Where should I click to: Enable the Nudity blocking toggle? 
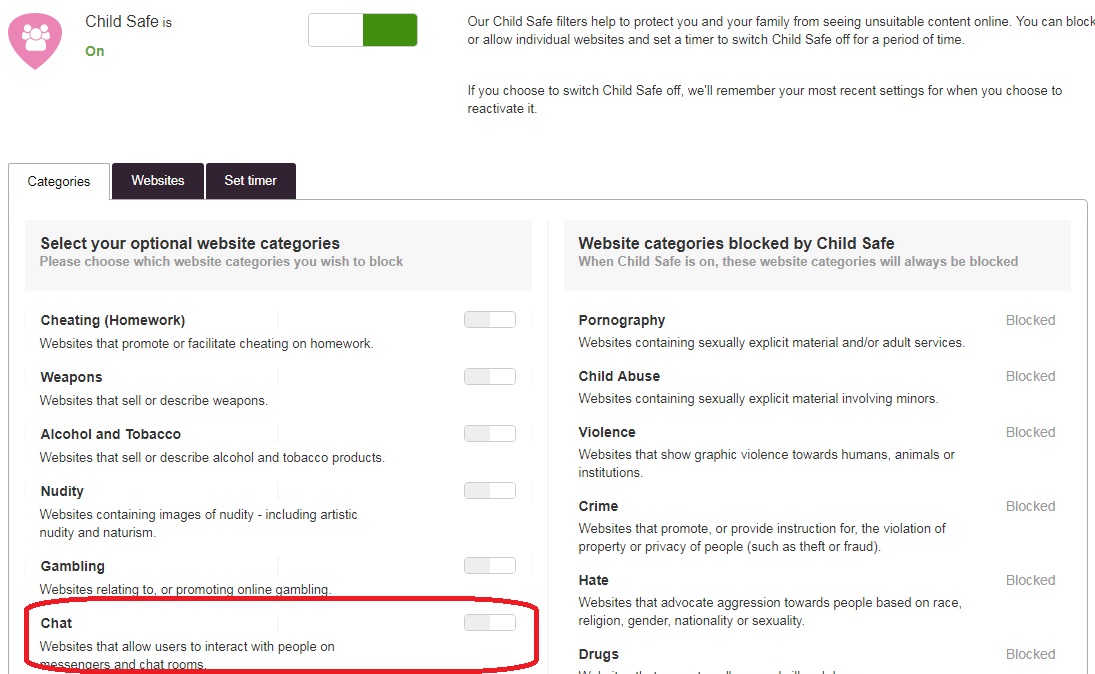[x=490, y=490]
